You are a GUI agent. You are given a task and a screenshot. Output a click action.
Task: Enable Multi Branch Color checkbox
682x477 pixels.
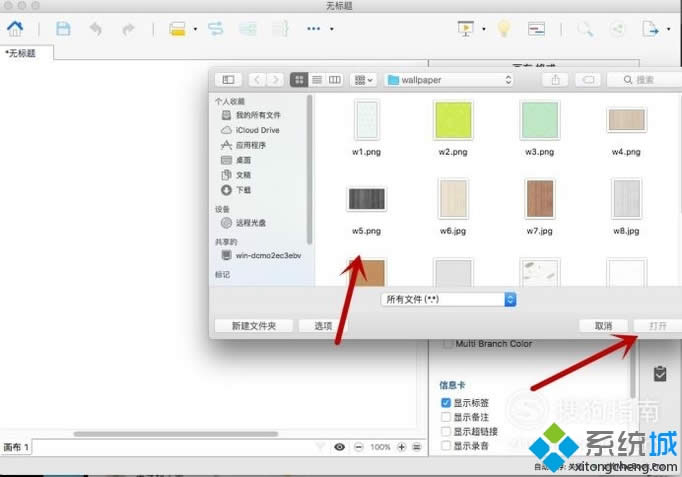tap(447, 344)
